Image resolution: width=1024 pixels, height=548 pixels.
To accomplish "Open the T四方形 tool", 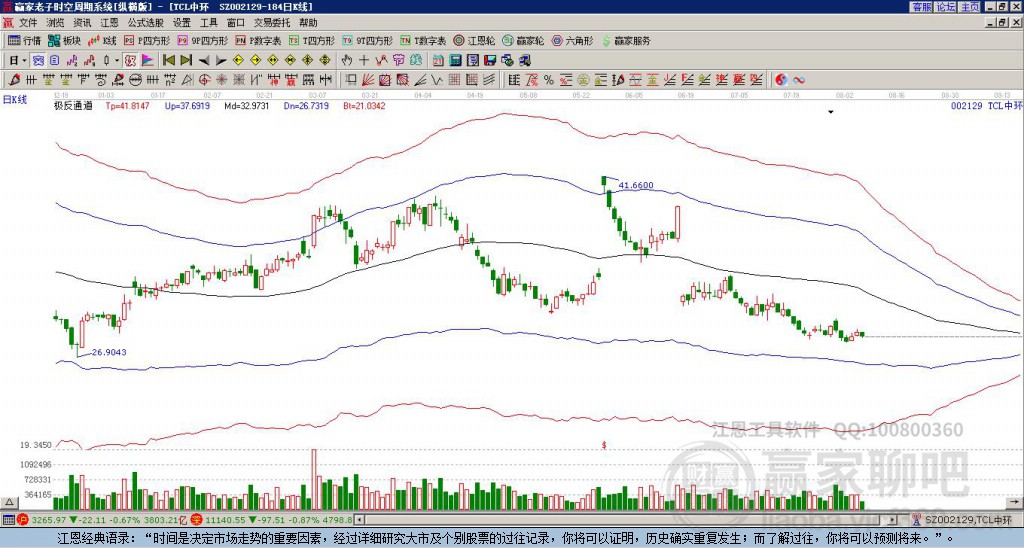I will (x=312, y=40).
